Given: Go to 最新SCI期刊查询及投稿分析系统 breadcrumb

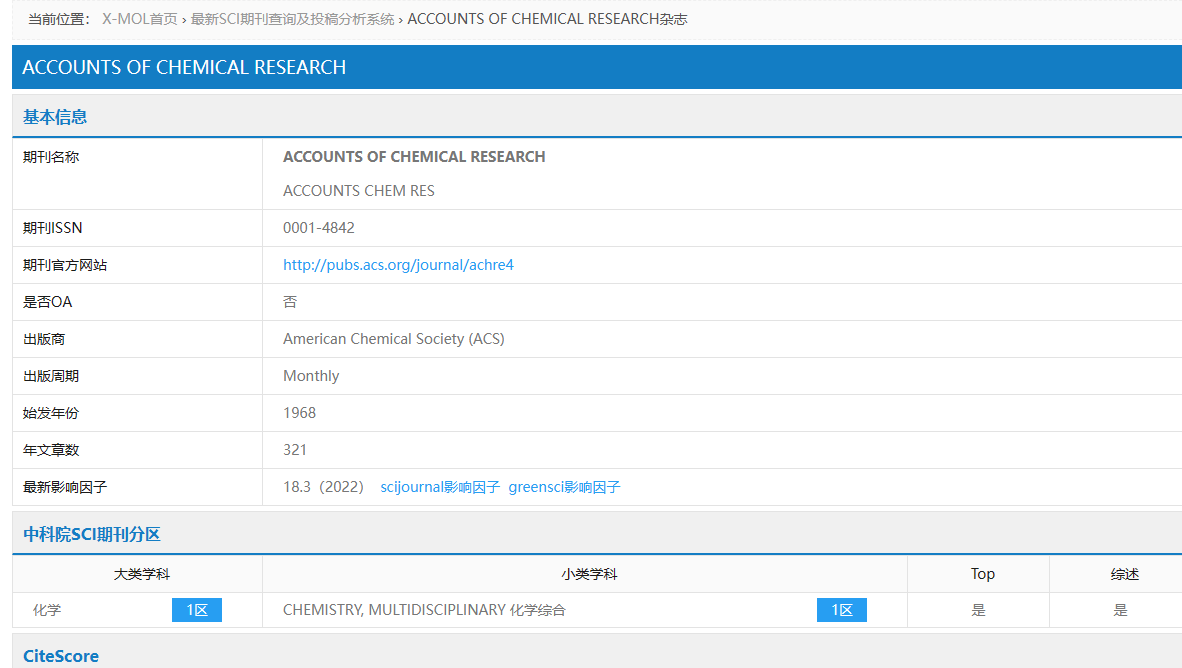Looking at the screenshot, I should pos(292,19).
